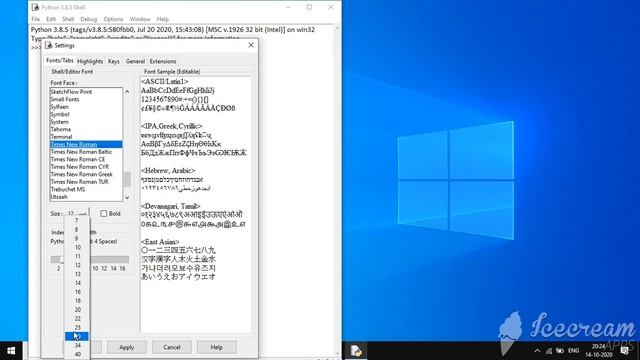Viewport: 640px width, 360px height.
Task: Open the Windows Start menu
Action: 11,351
